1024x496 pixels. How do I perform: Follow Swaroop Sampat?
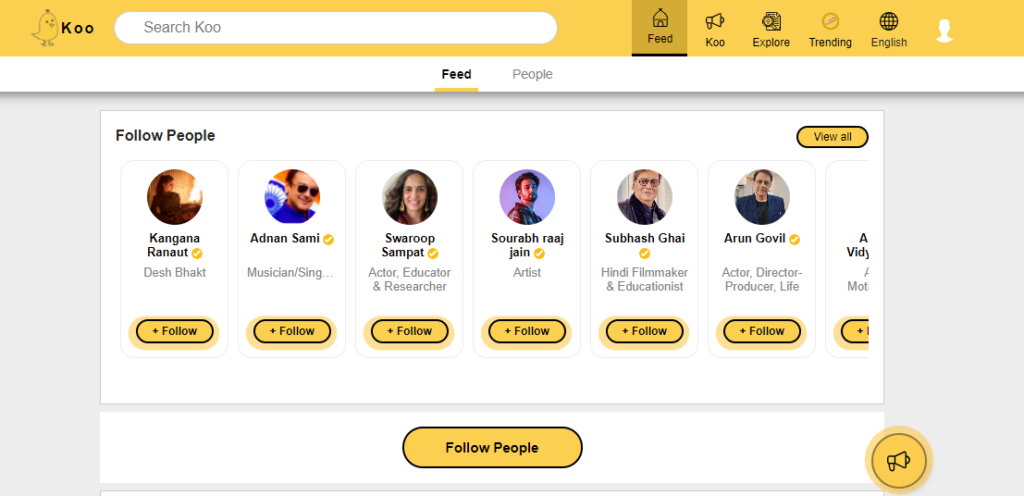click(x=409, y=331)
